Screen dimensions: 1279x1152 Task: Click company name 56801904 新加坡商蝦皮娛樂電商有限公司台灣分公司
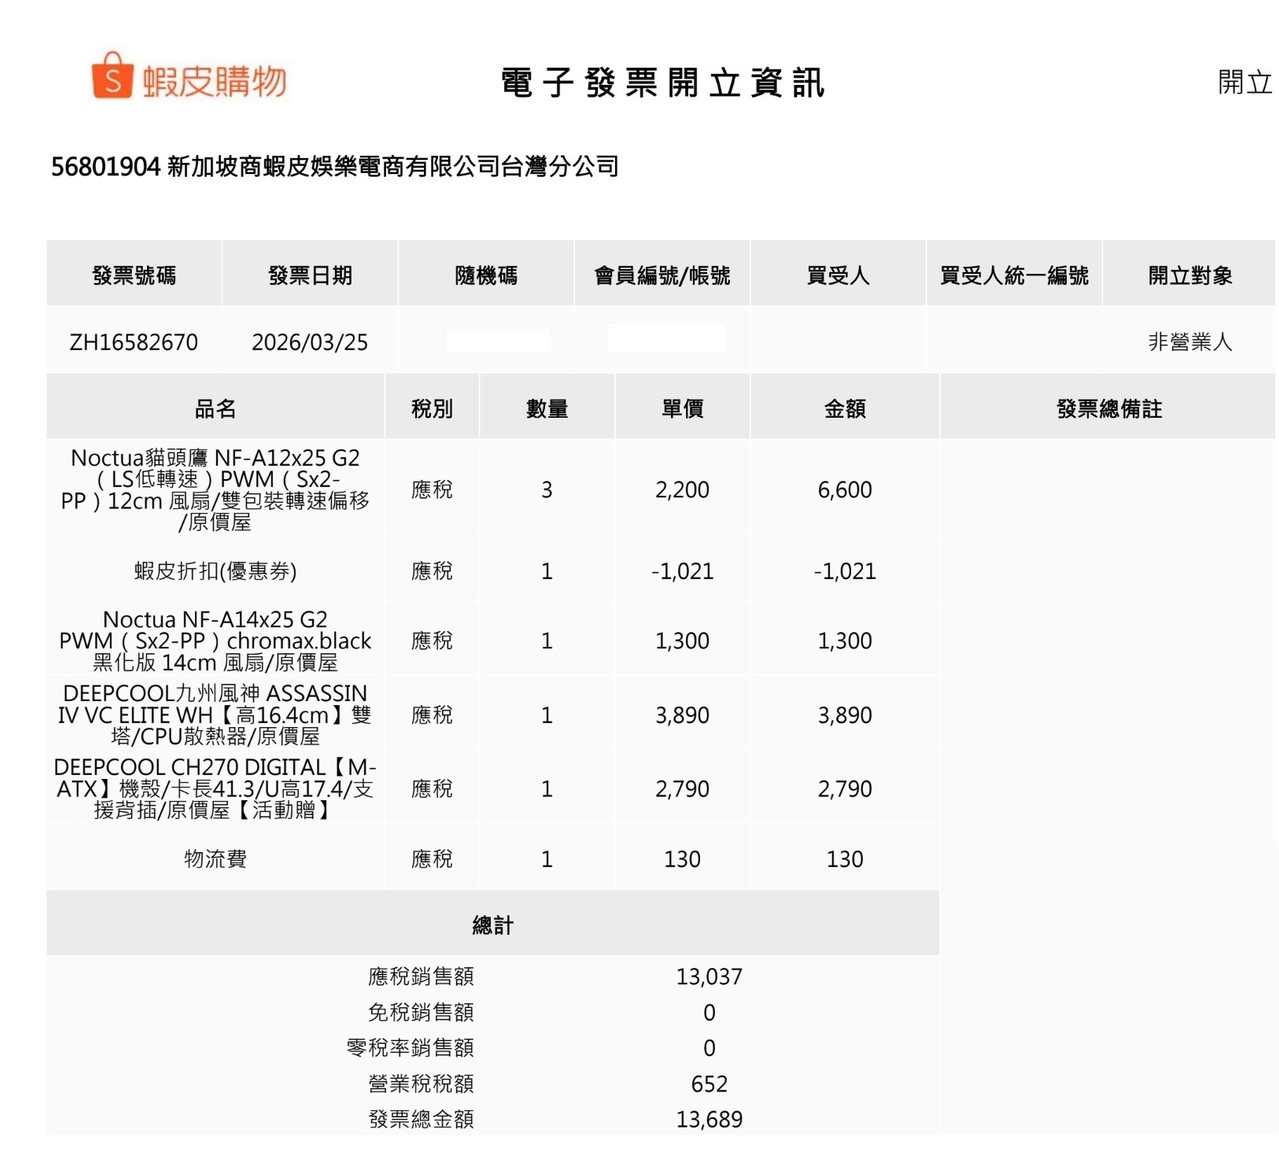tap(335, 166)
